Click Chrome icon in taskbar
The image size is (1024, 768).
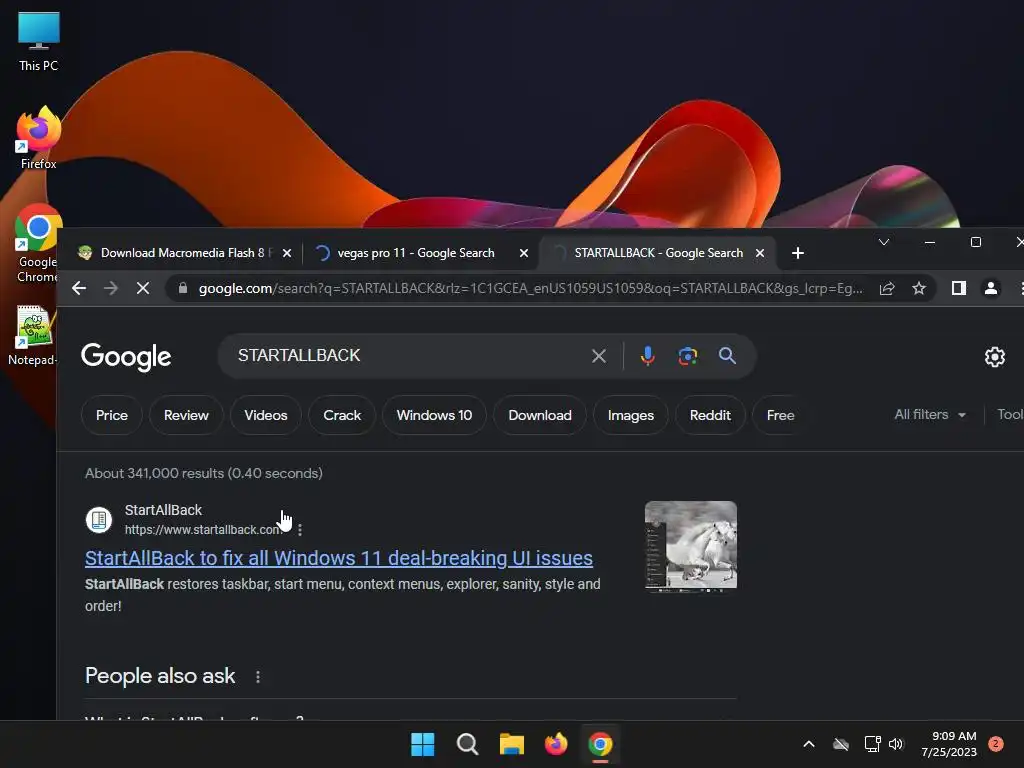600,744
